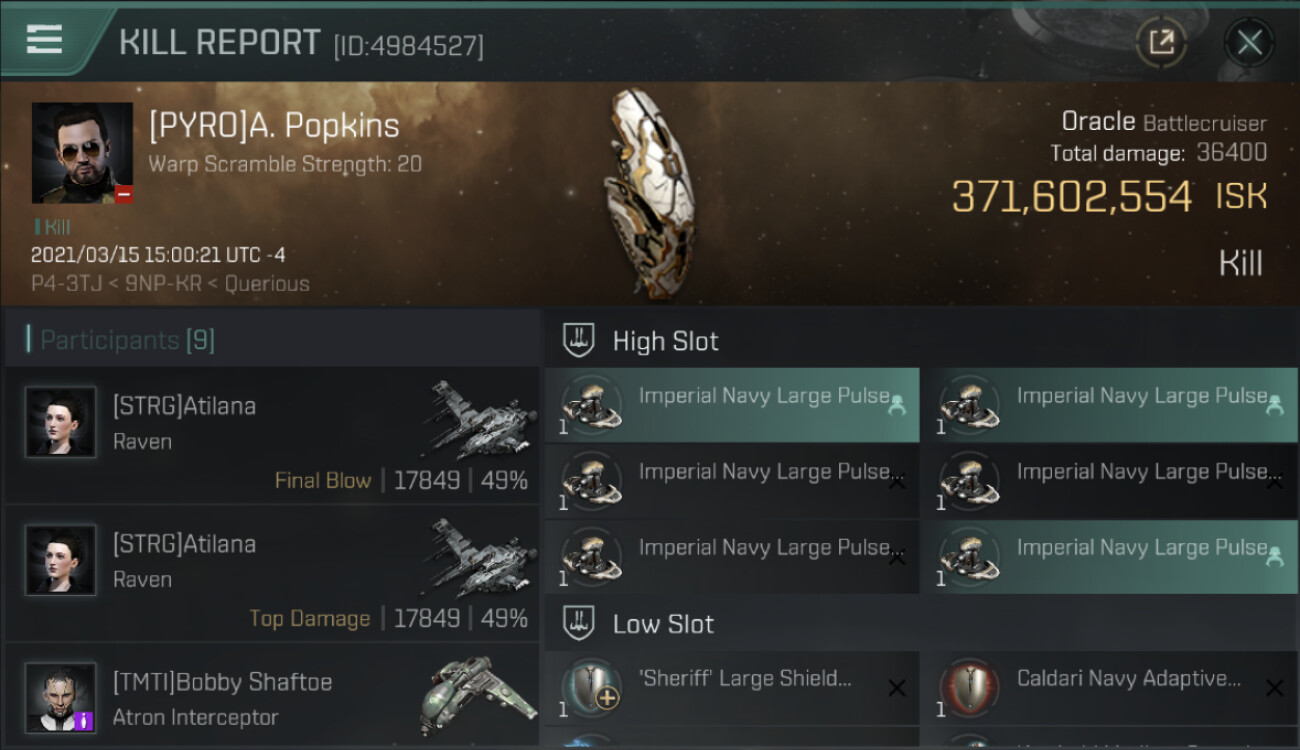Click the Low Slot section header icon
The height and width of the screenshot is (750, 1300).
579,624
